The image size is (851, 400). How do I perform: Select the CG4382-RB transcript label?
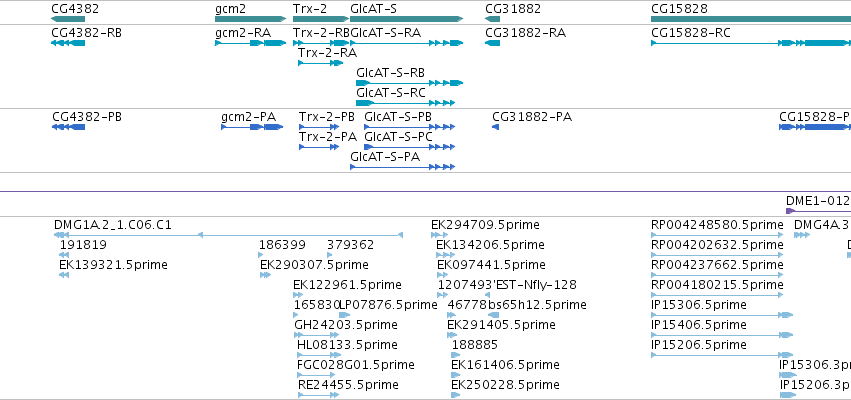point(86,33)
